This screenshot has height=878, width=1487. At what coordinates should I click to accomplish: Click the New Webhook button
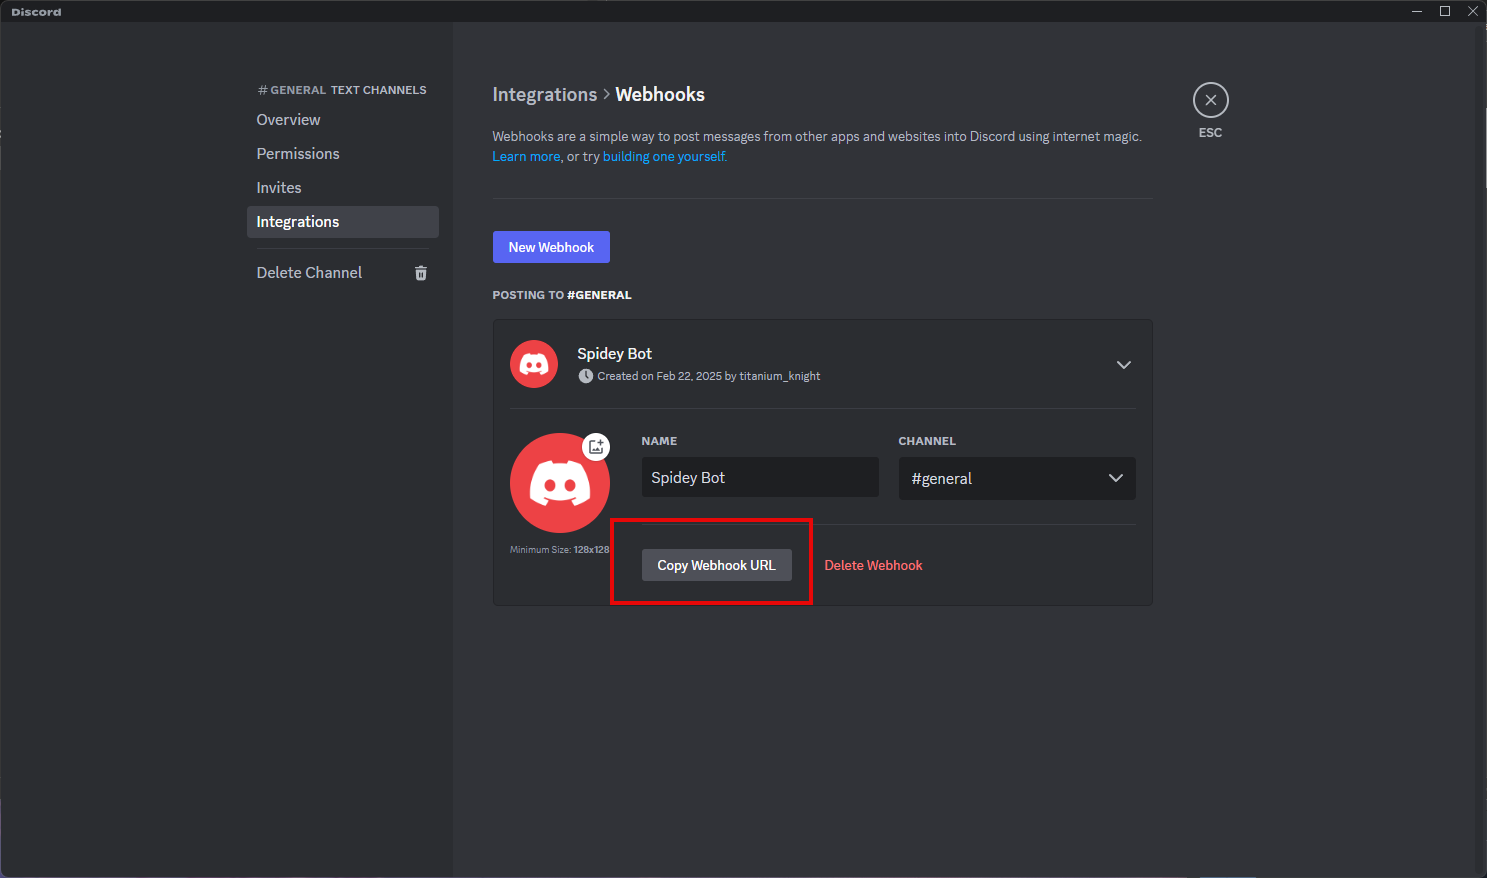point(551,247)
